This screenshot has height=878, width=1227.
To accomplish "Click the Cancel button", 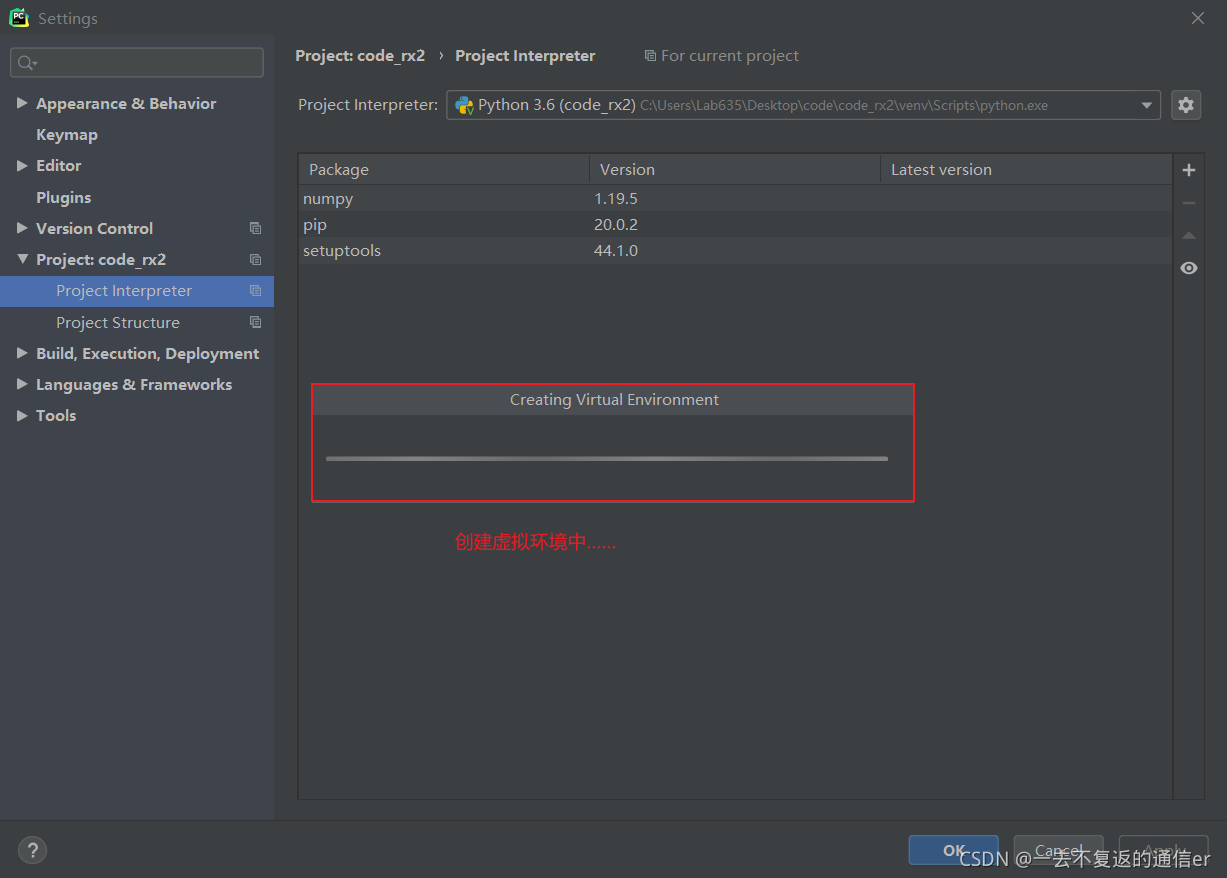I will pos(1058,850).
